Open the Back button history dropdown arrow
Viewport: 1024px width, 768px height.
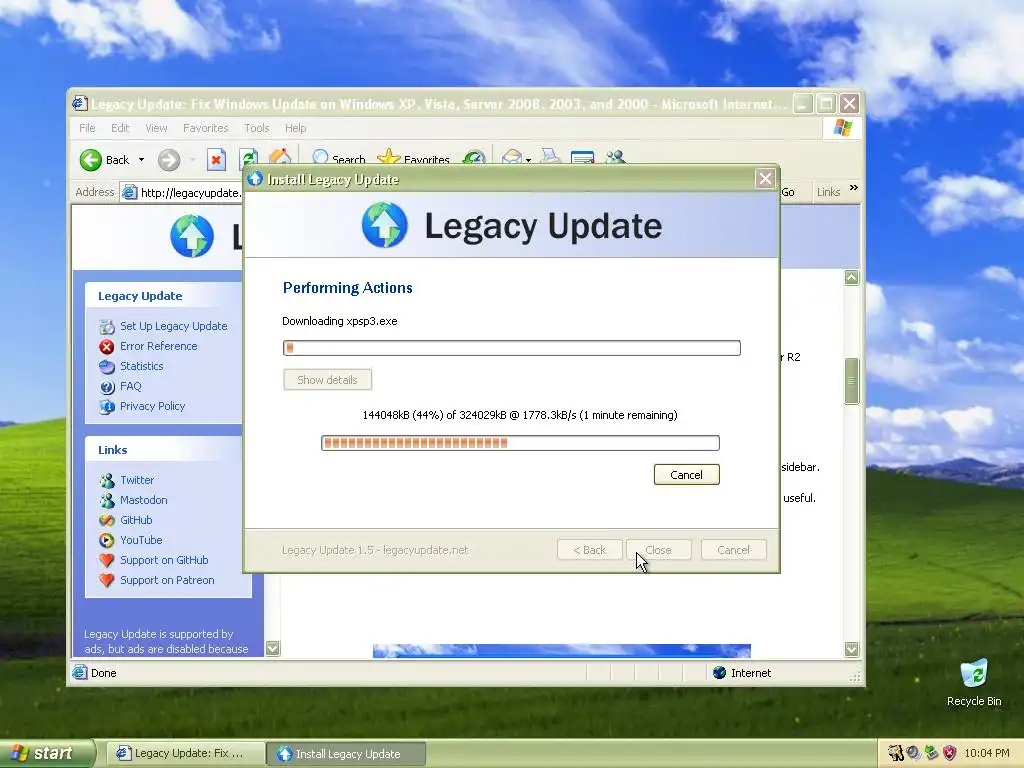pos(141,159)
